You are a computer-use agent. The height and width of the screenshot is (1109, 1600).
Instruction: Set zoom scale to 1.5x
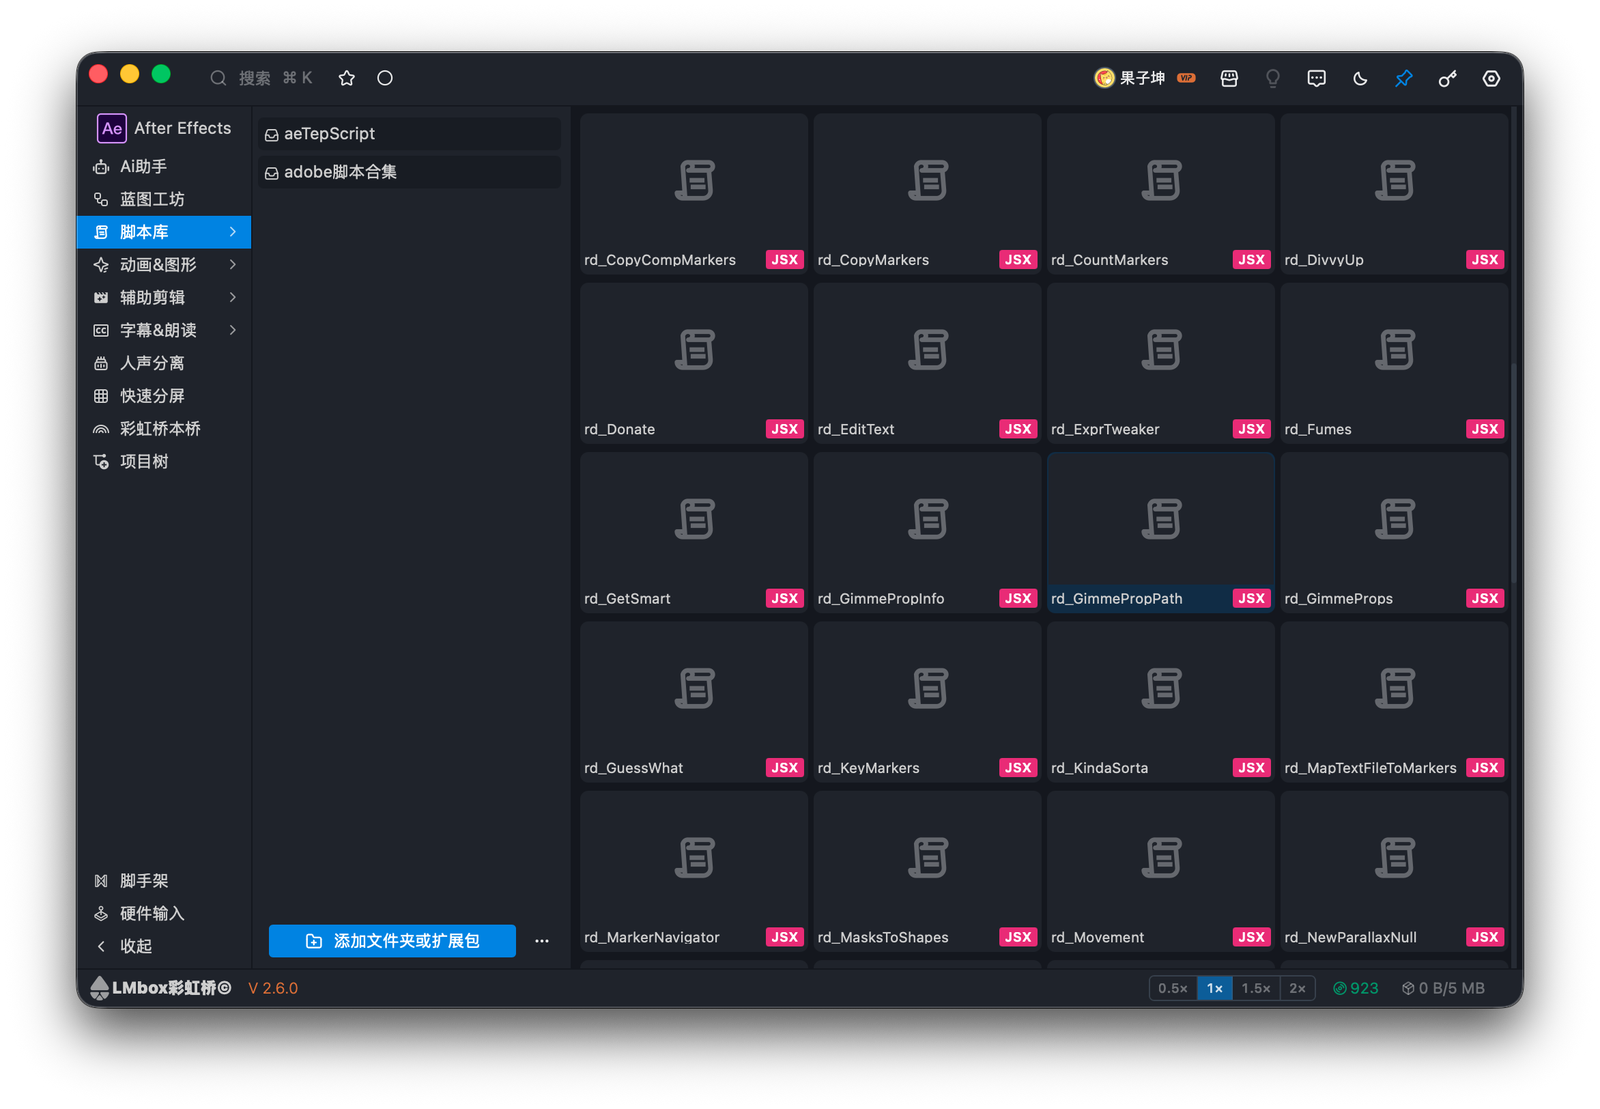pyautogui.click(x=1256, y=988)
